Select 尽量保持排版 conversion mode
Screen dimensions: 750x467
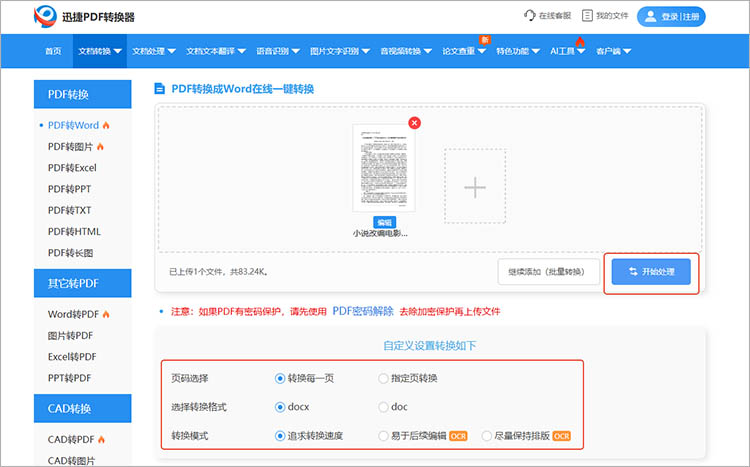[486, 436]
